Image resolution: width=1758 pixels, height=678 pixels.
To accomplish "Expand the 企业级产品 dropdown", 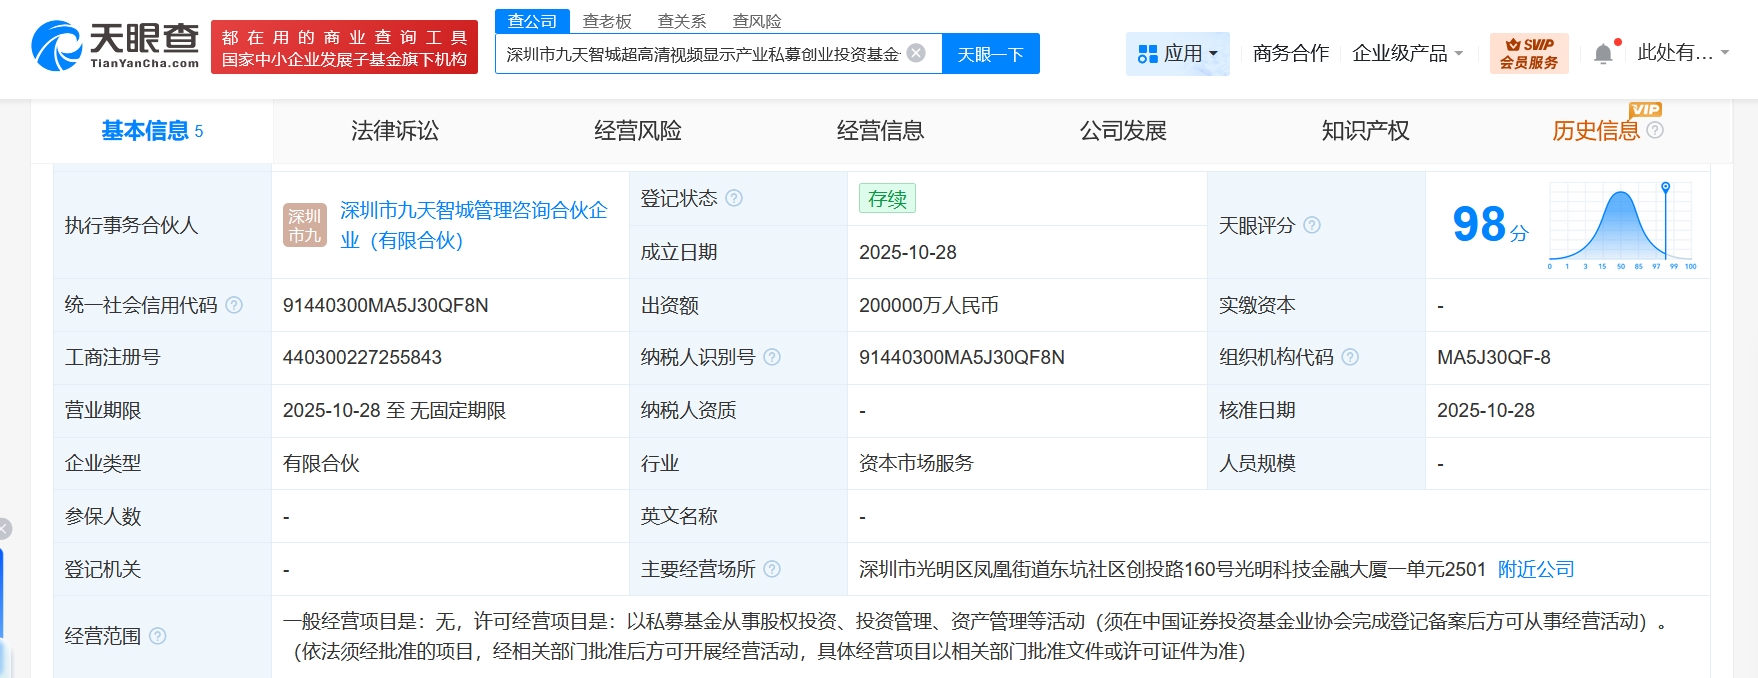I will tap(1407, 53).
